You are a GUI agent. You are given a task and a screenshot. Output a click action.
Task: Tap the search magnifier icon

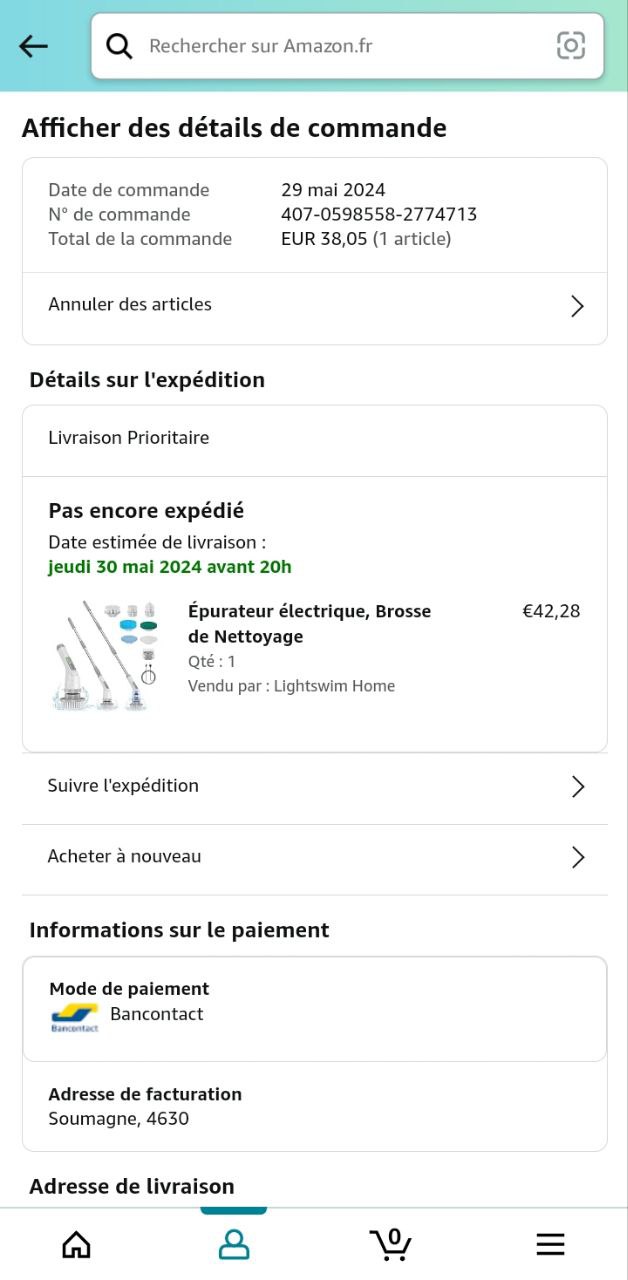coord(119,46)
